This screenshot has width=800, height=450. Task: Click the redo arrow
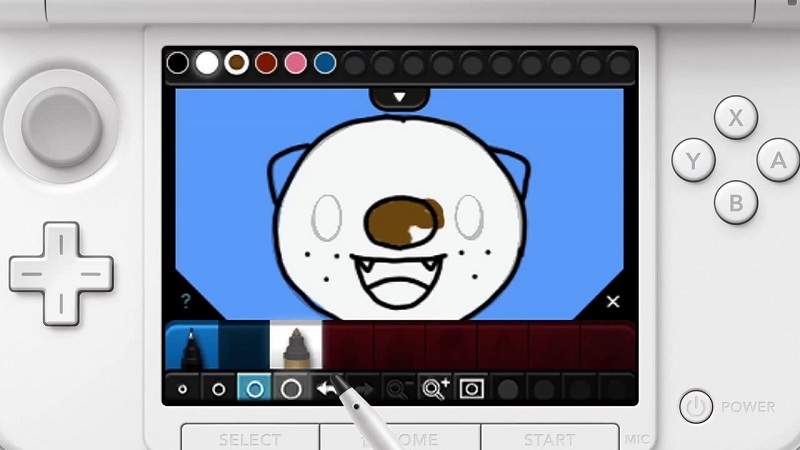pos(363,389)
